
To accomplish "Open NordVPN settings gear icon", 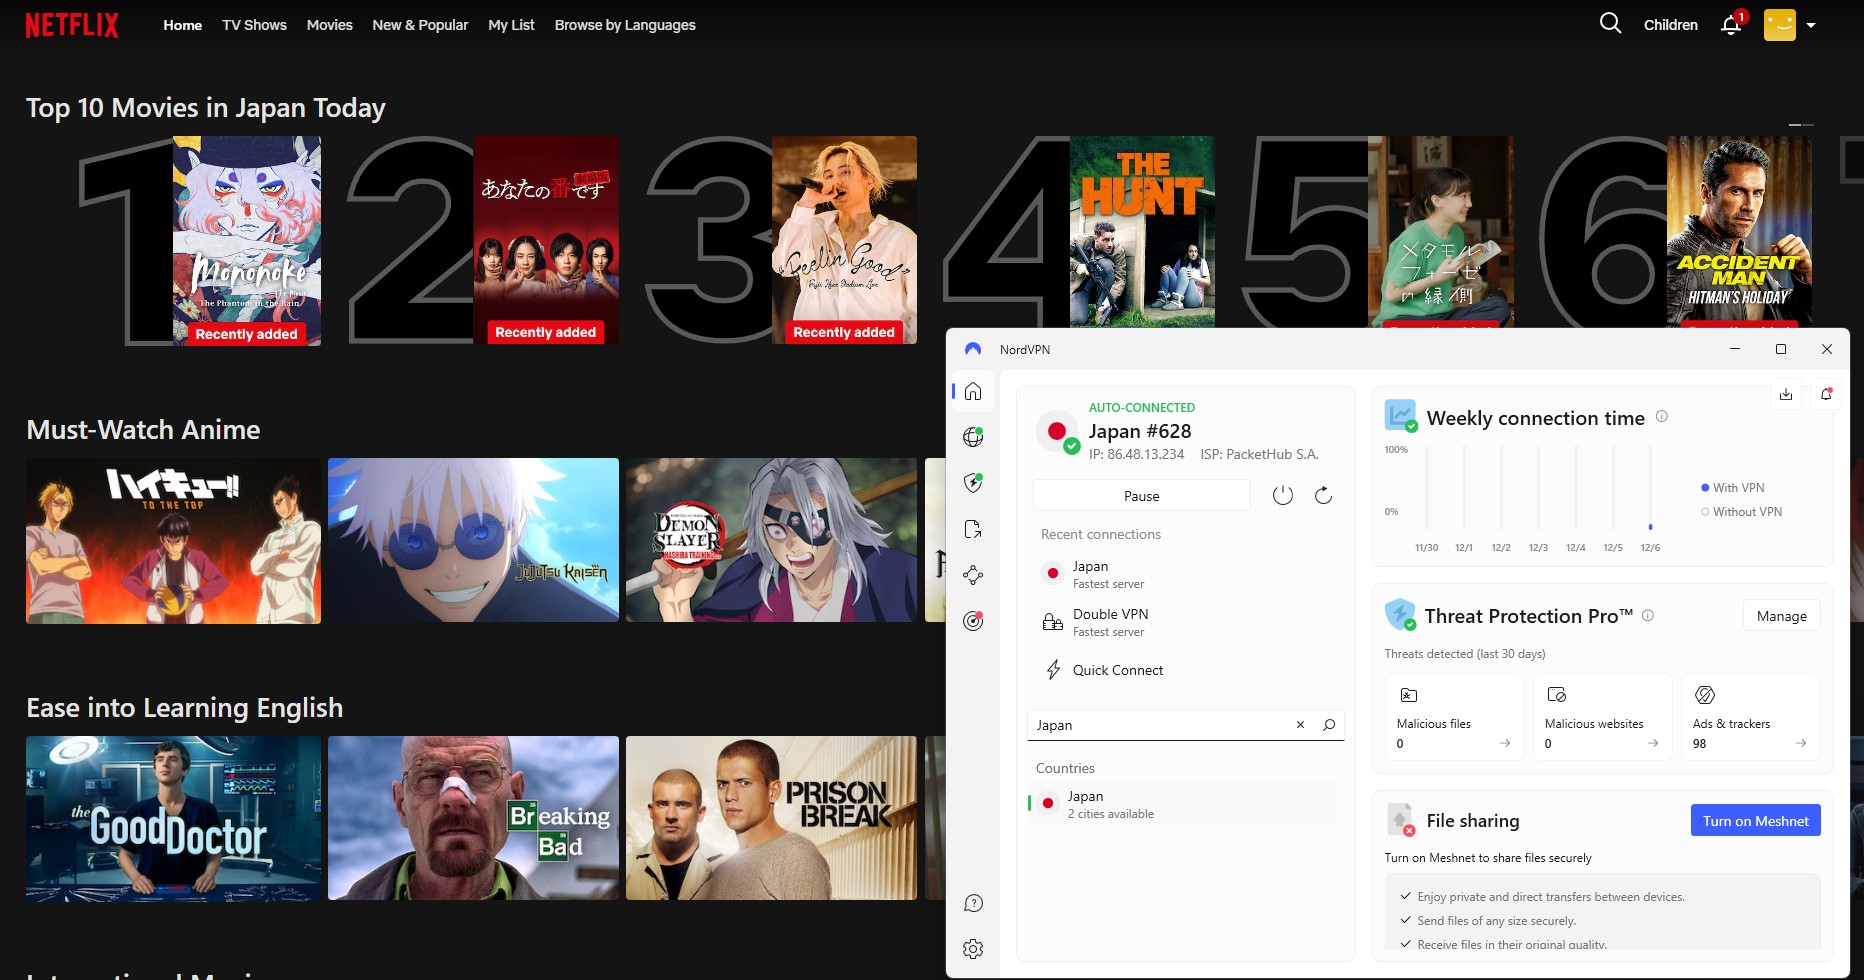I will (x=973, y=949).
